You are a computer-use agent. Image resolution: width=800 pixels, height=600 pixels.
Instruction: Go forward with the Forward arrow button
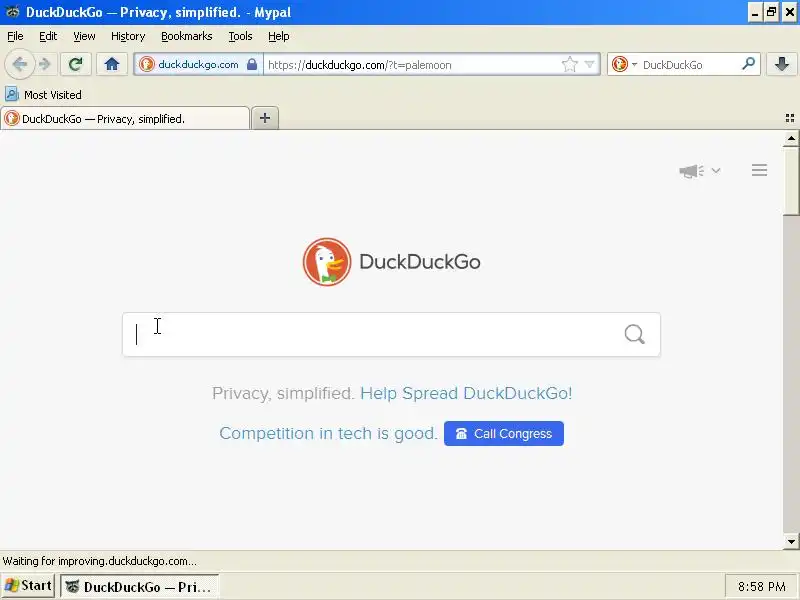pos(45,64)
